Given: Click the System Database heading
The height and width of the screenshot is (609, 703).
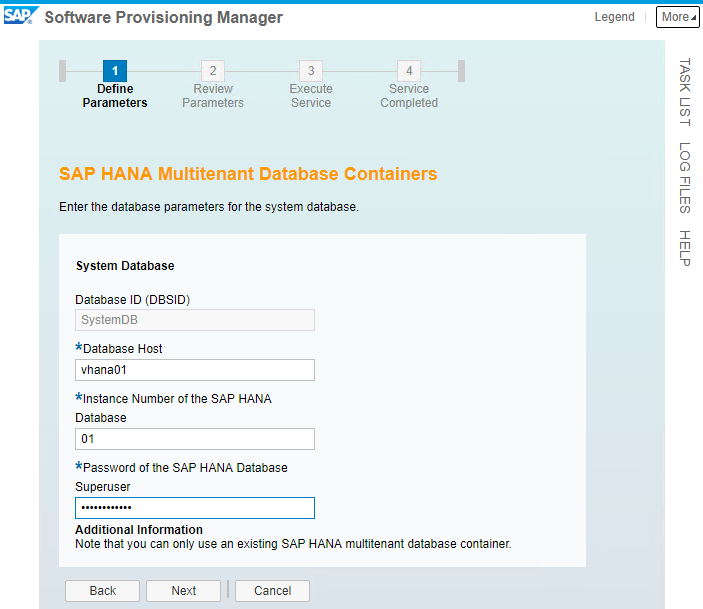Looking at the screenshot, I should pyautogui.click(x=125, y=265).
